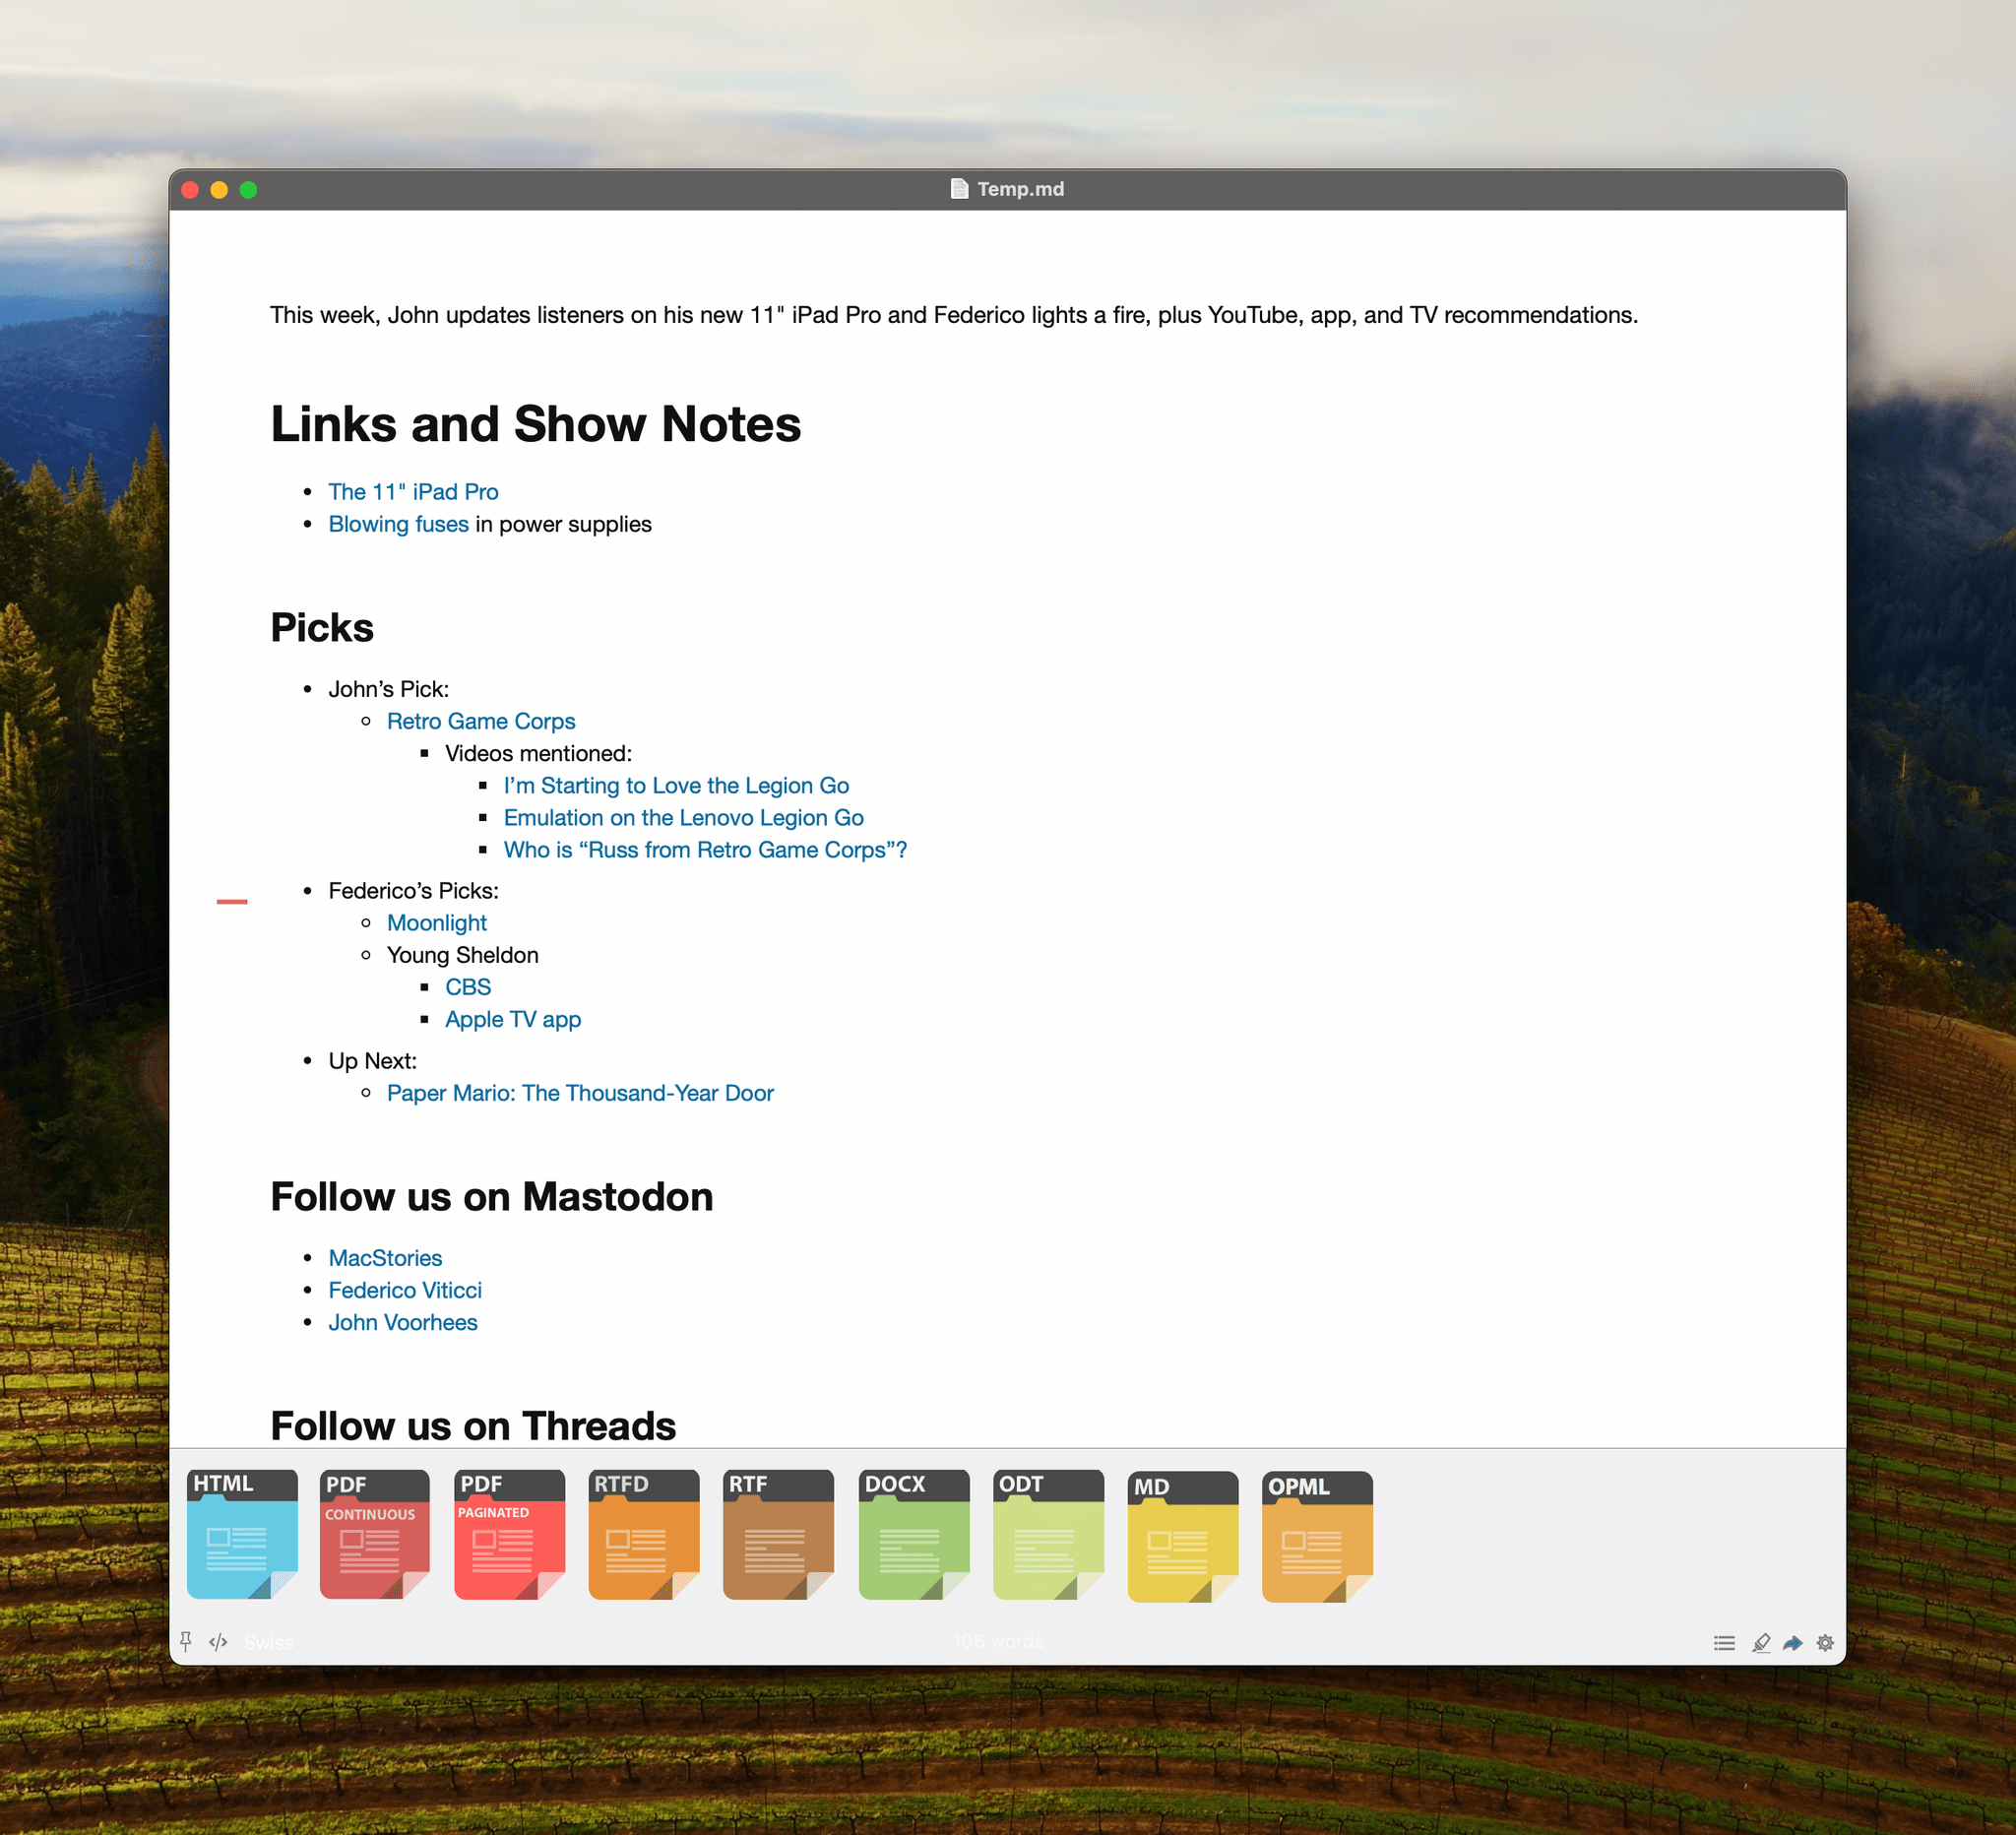2016x1835 pixels.
Task: Open the table of contents icon
Action: tap(1724, 1643)
